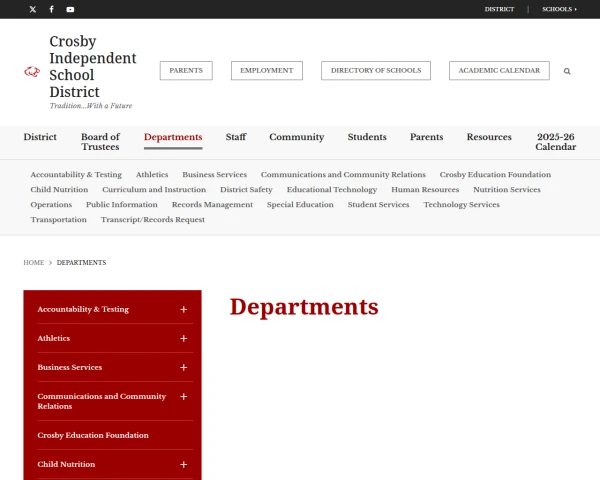Click the Parents button in header

click(x=186, y=71)
